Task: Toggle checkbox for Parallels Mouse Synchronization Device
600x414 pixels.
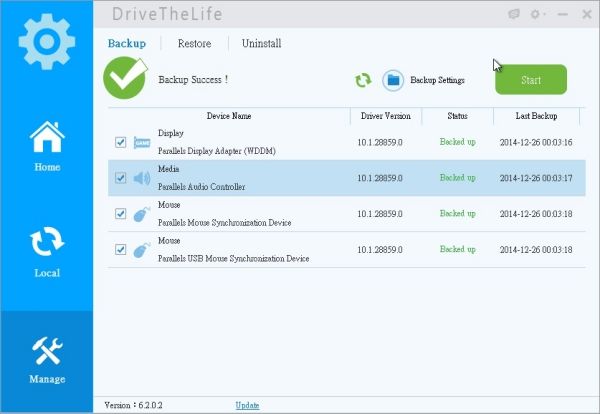Action: point(121,214)
